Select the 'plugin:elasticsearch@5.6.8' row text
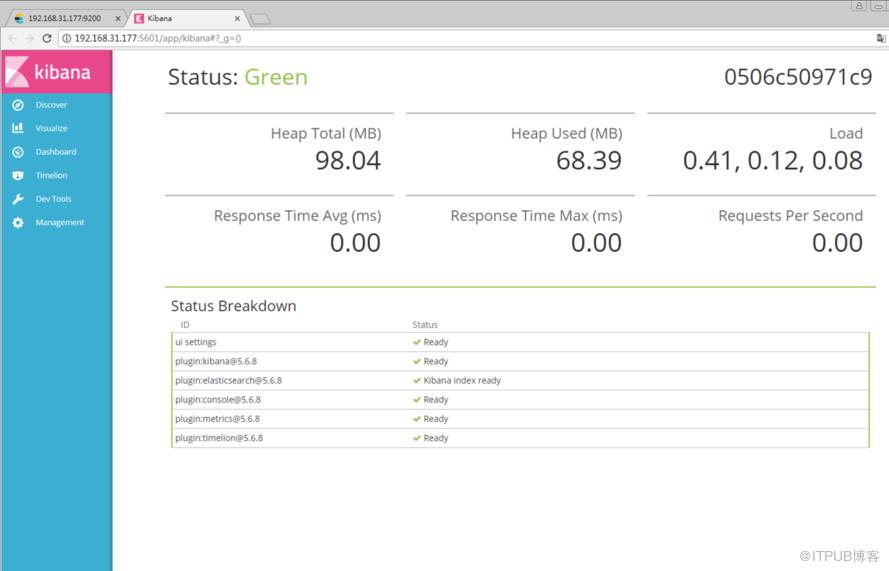 [228, 380]
